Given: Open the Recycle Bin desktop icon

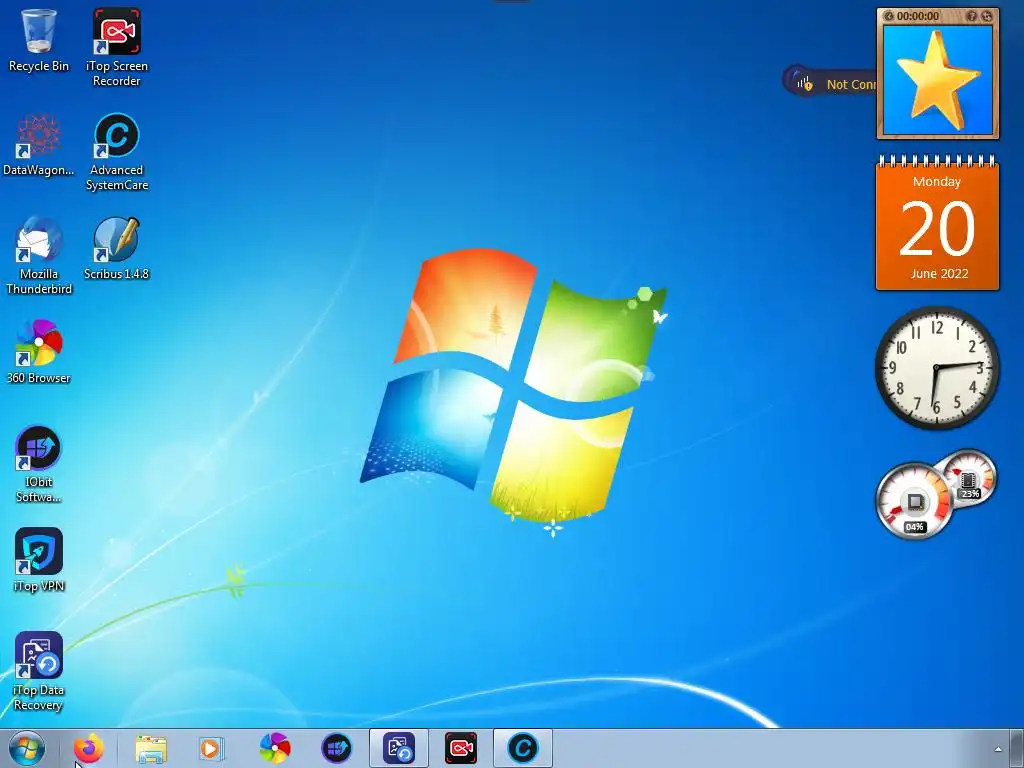Looking at the screenshot, I should 39,39.
